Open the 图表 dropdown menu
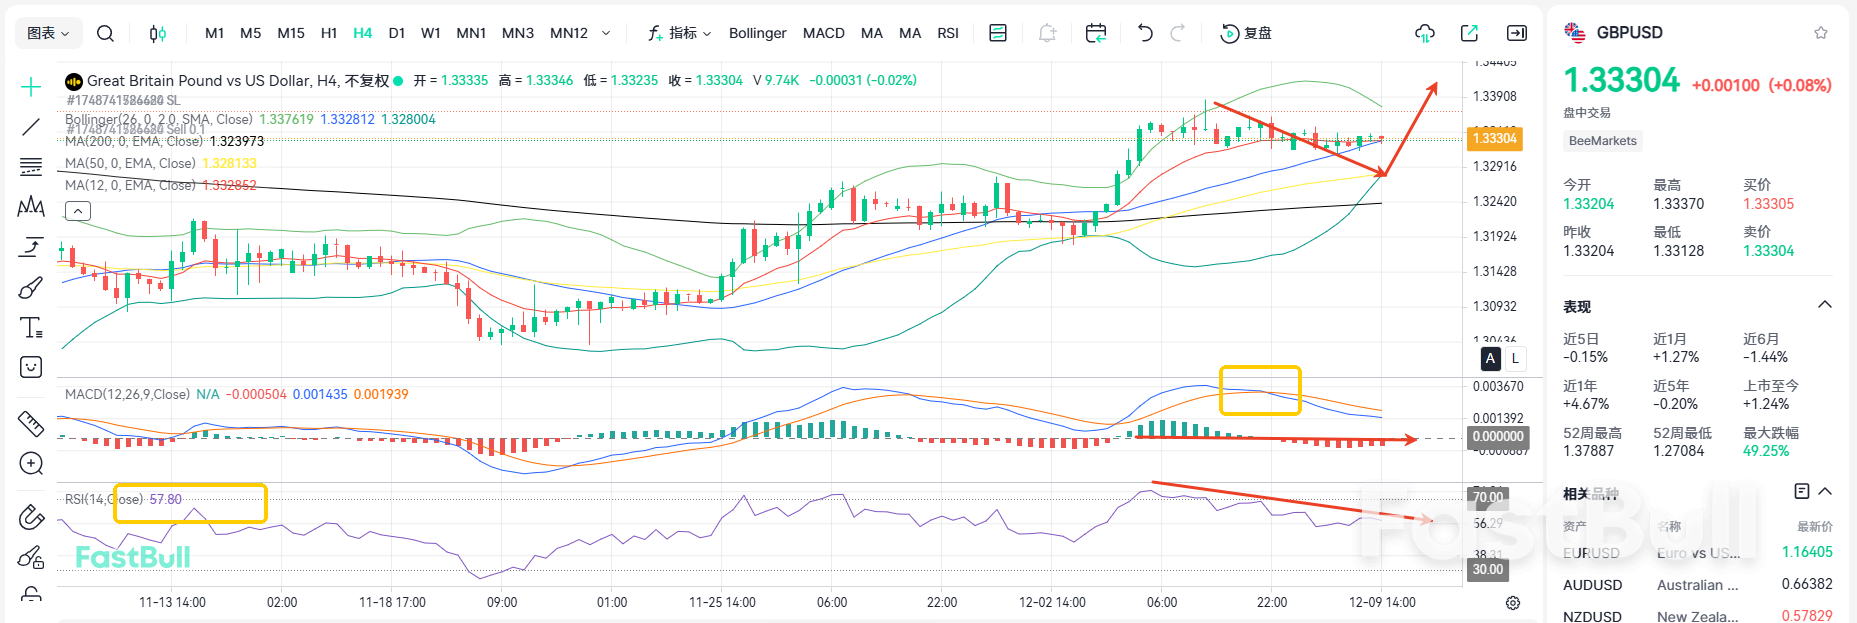Image resolution: width=1857 pixels, height=623 pixels. click(x=48, y=34)
